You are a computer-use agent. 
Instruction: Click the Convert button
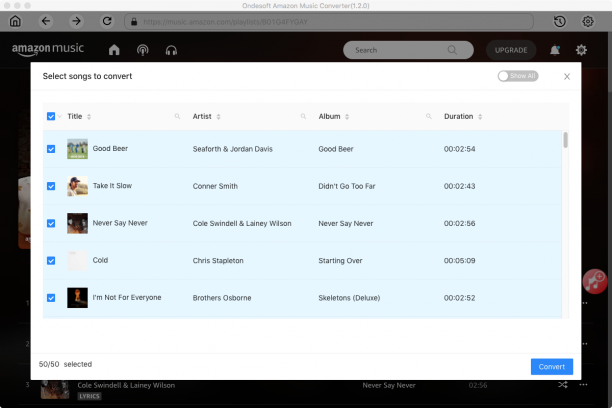(552, 367)
